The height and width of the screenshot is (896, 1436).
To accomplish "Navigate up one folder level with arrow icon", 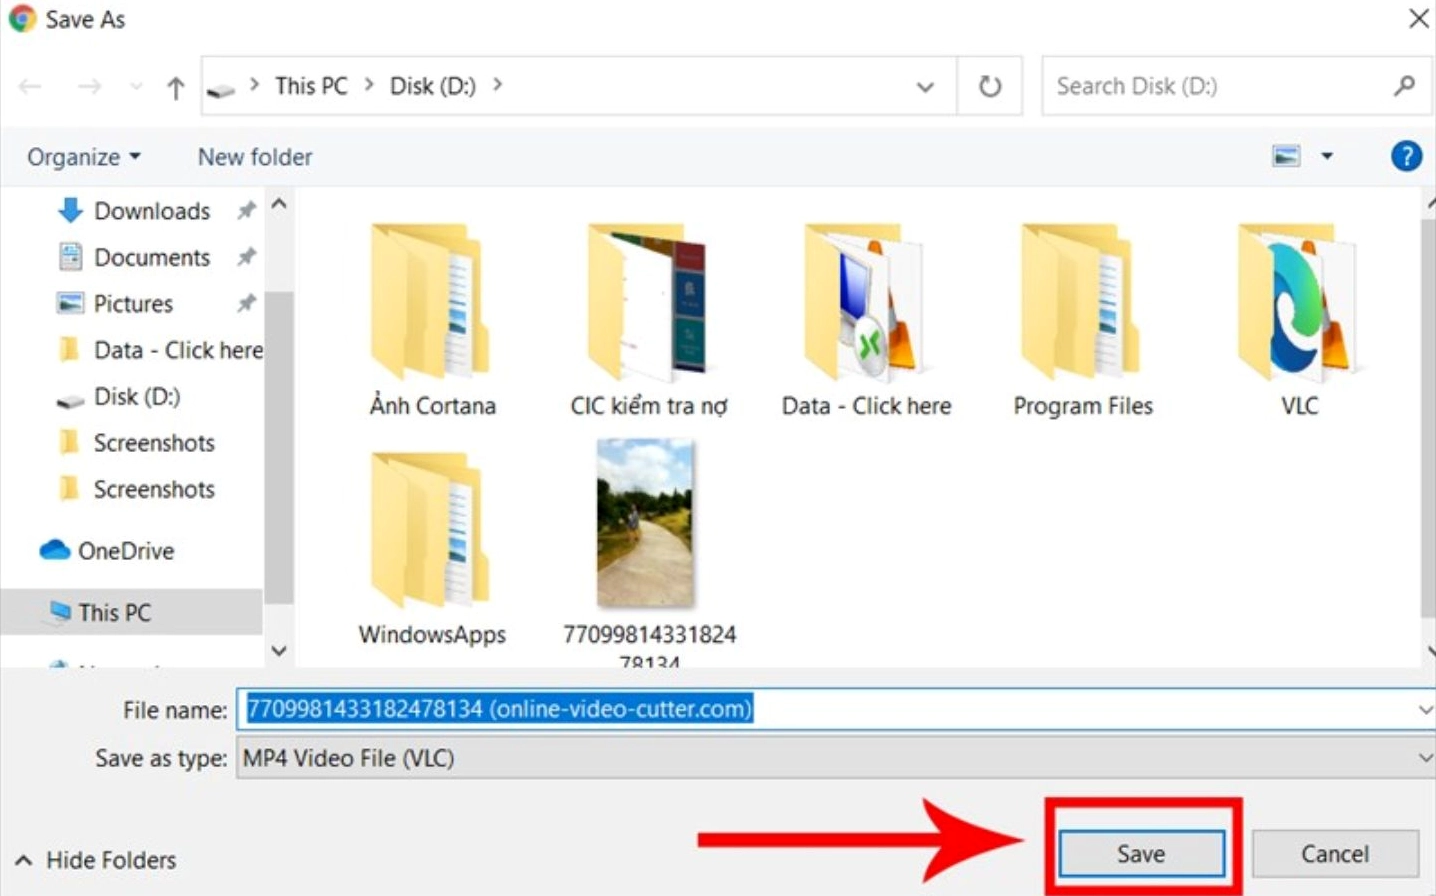I will tap(174, 86).
